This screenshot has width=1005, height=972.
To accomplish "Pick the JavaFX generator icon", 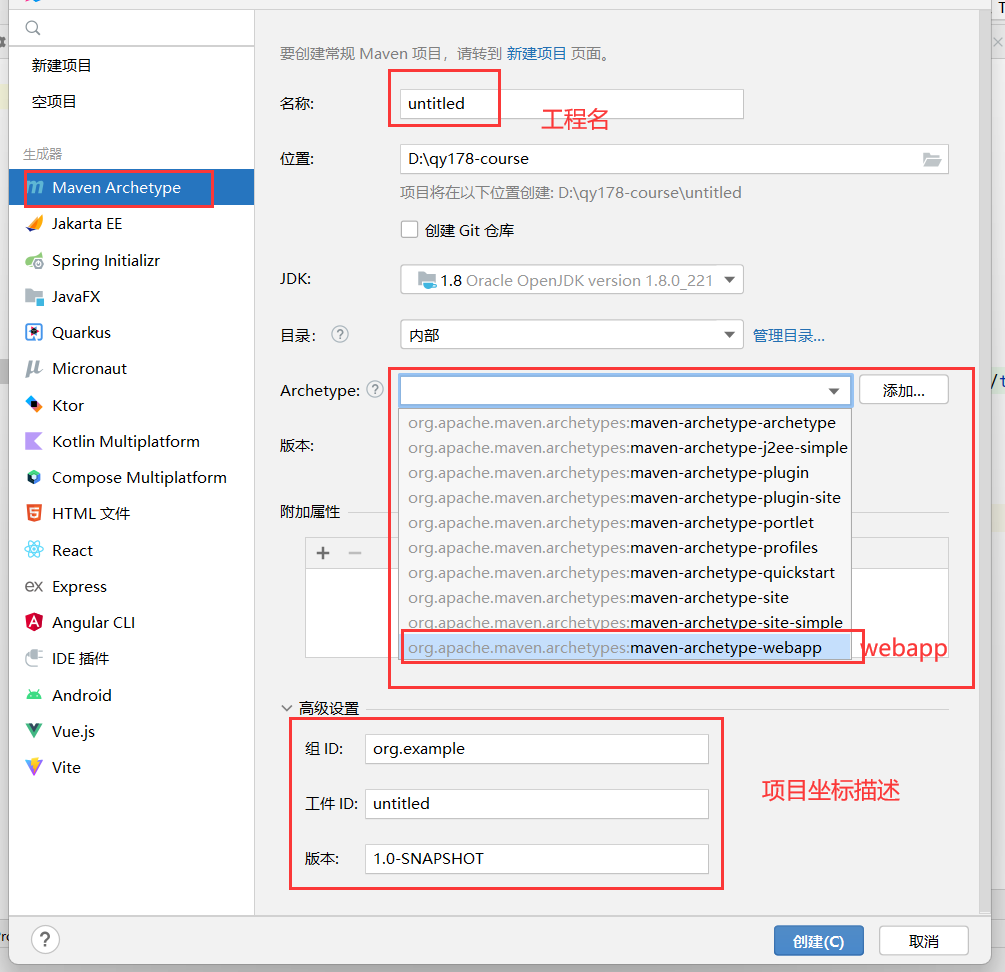I will coord(34,296).
